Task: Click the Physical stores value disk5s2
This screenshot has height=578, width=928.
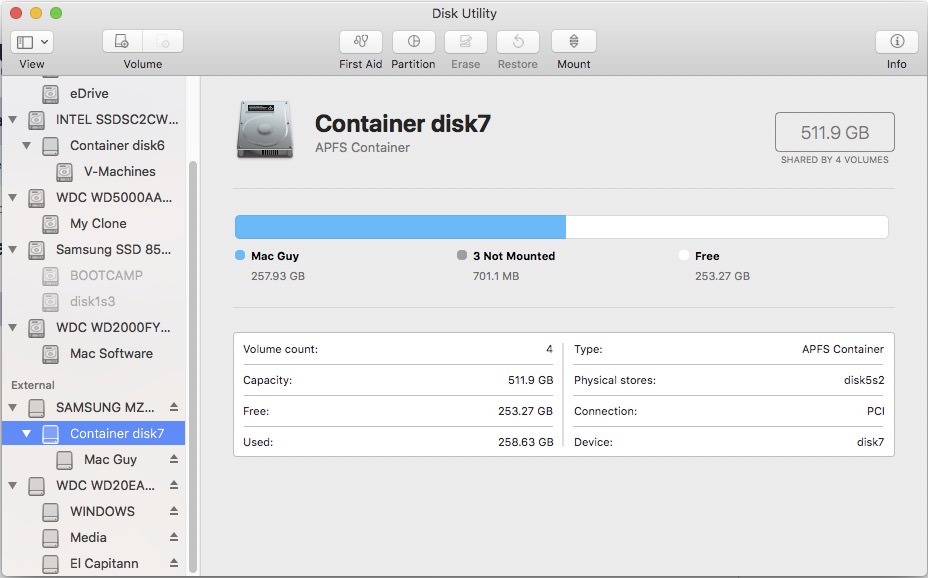Action: [864, 380]
